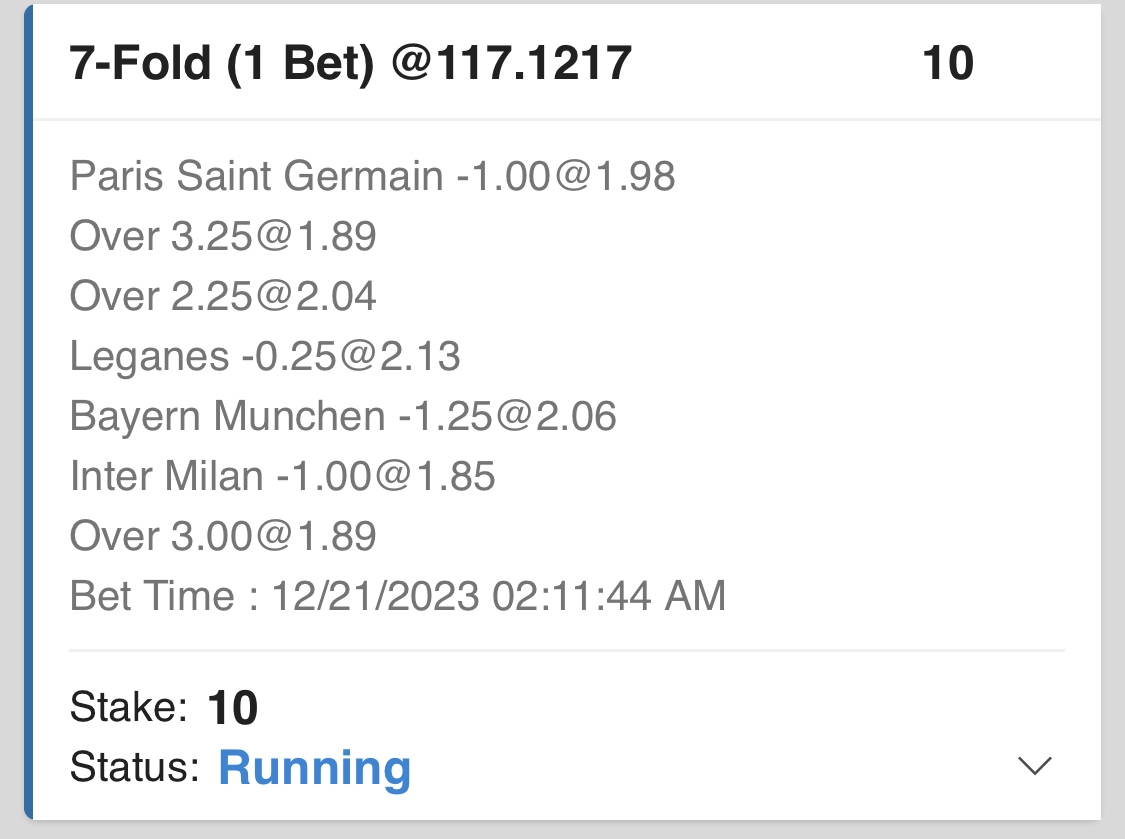Click the divider line above Stake
1125x839 pixels.
[x=566, y=651]
